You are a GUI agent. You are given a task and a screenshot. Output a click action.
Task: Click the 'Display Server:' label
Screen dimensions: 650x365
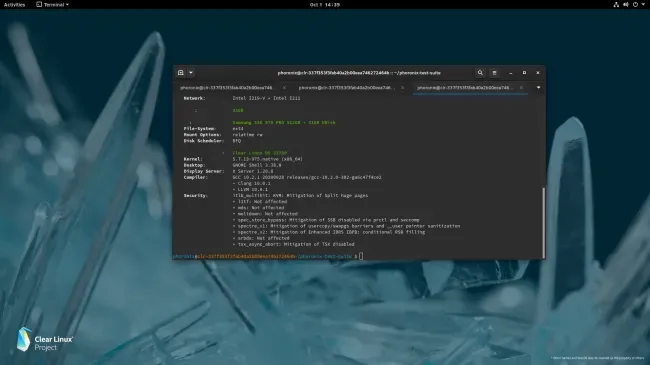click(x=204, y=171)
